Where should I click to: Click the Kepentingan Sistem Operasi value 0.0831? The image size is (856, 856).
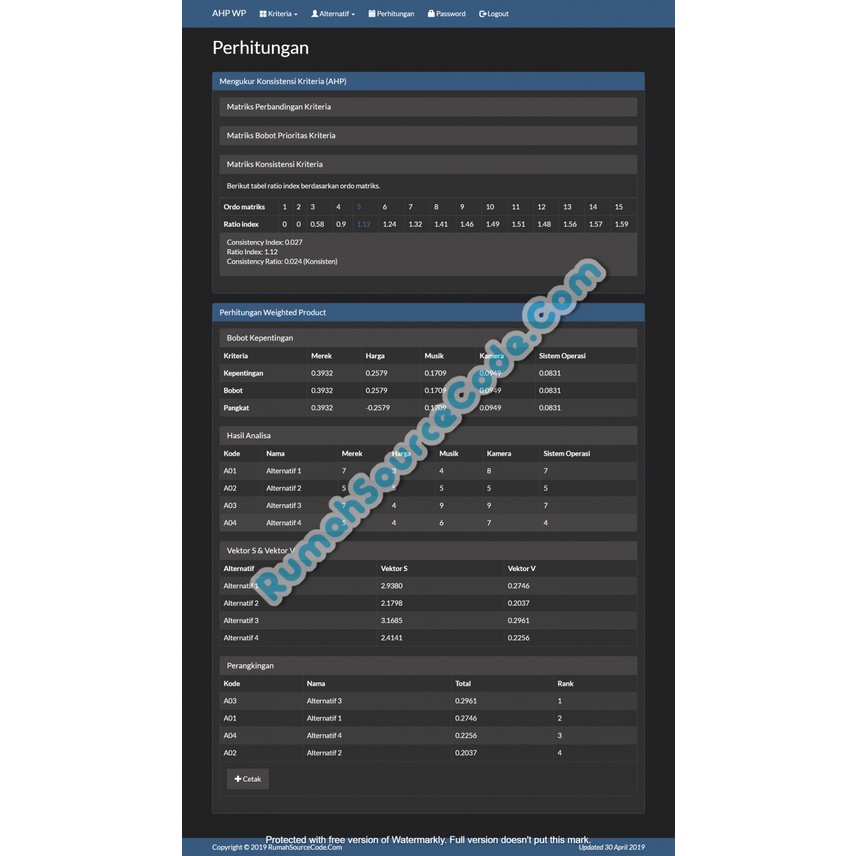pos(550,373)
